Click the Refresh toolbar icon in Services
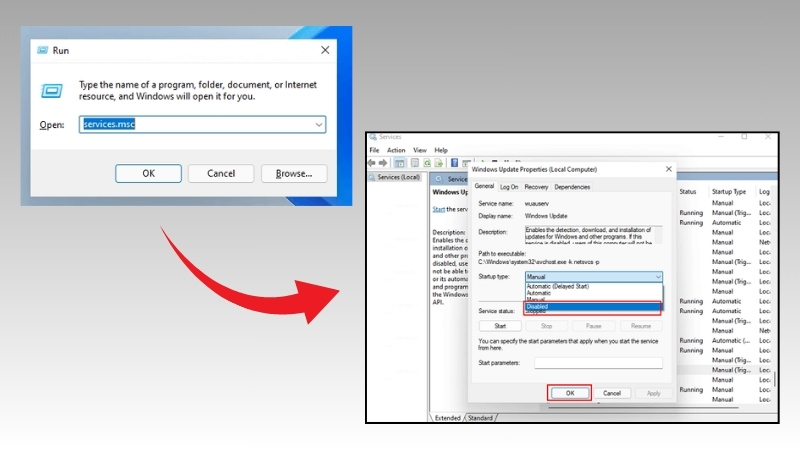The width and height of the screenshot is (800, 450). point(427,163)
